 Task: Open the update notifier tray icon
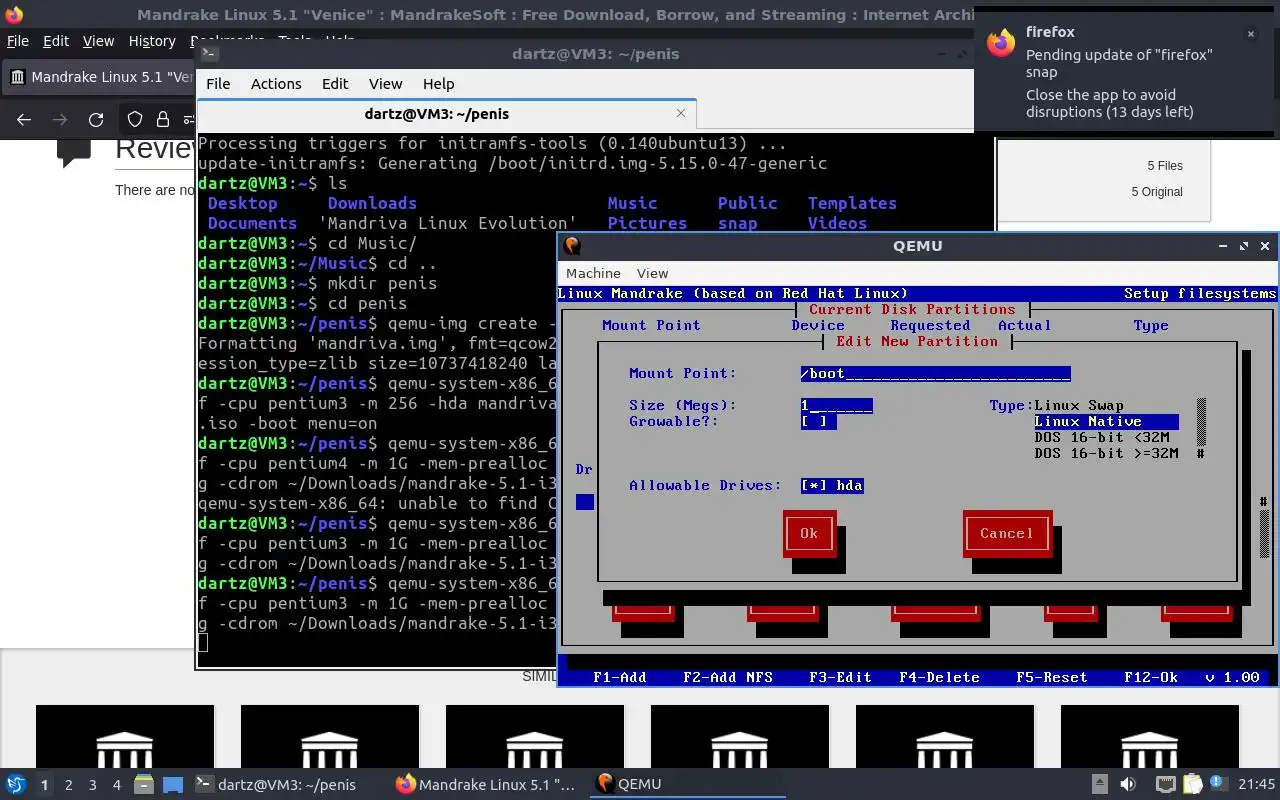[1218, 784]
